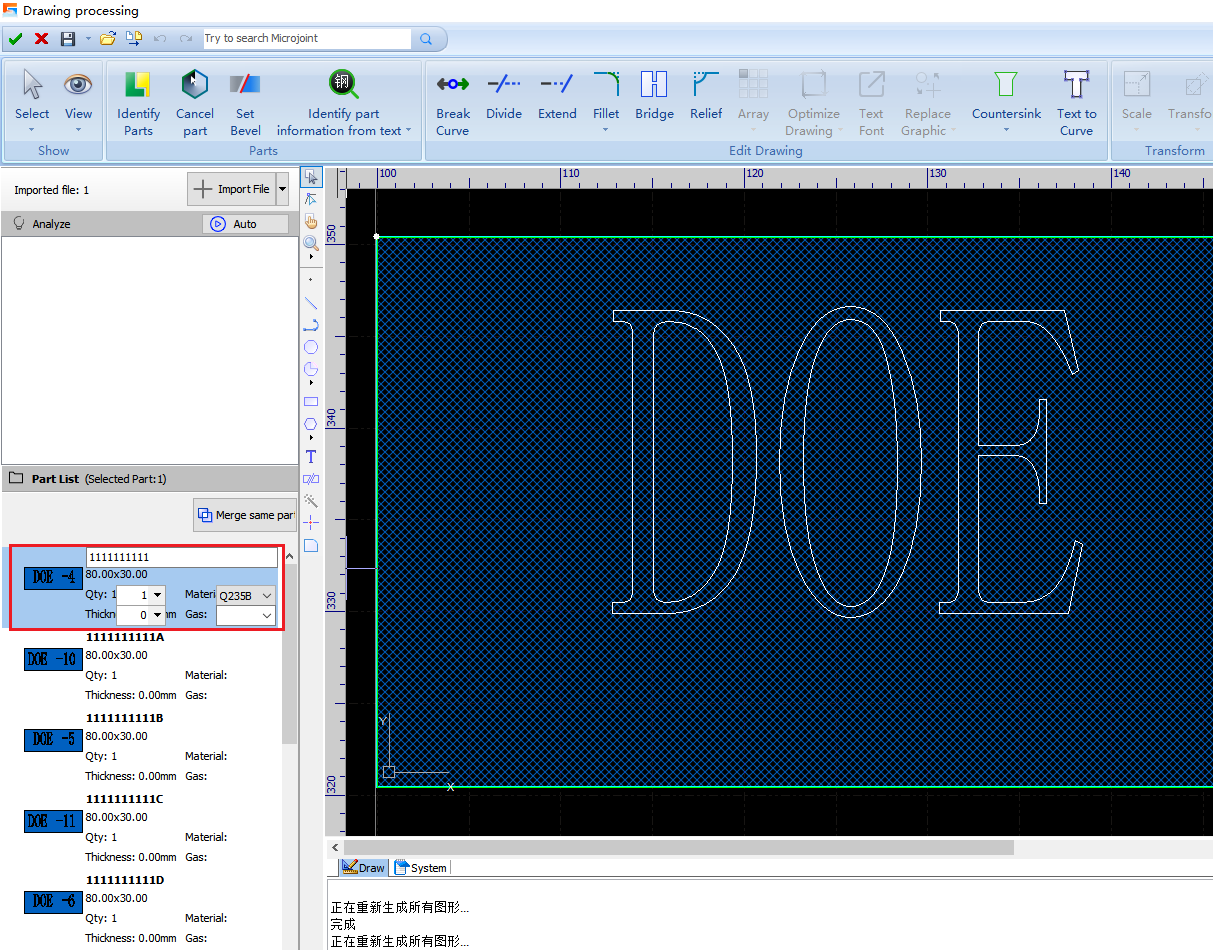
Task: Select the Relief tool
Action: pos(706,96)
